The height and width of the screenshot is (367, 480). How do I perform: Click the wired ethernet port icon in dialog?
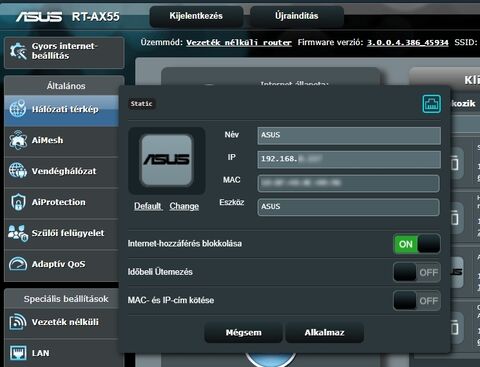(x=432, y=104)
